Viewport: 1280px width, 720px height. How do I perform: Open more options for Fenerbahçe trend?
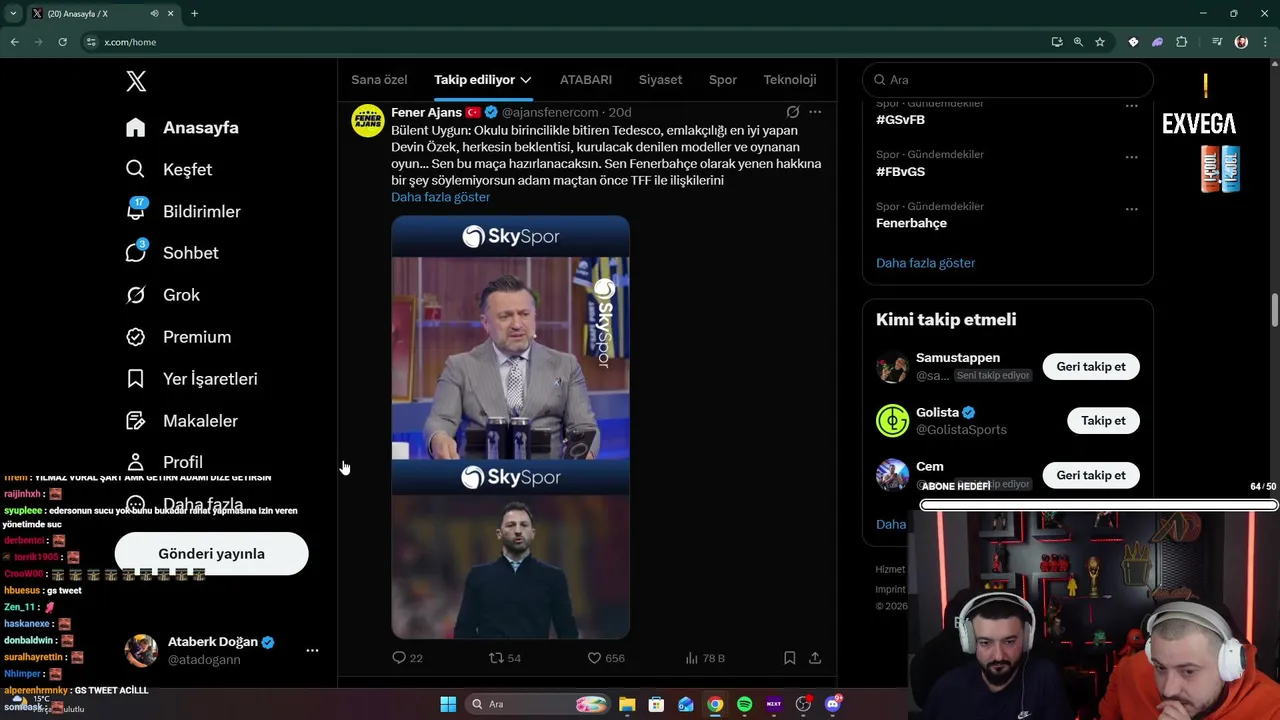(1131, 209)
